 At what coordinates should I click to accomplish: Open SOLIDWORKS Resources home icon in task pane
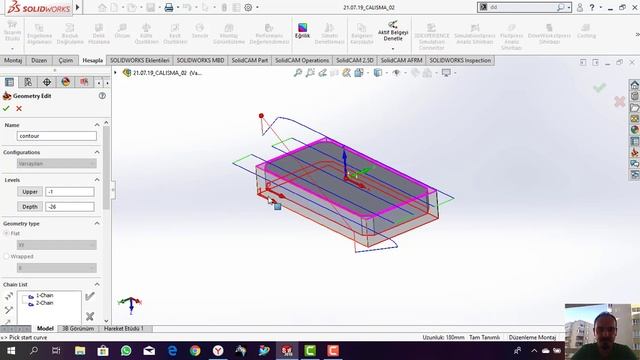click(x=634, y=85)
